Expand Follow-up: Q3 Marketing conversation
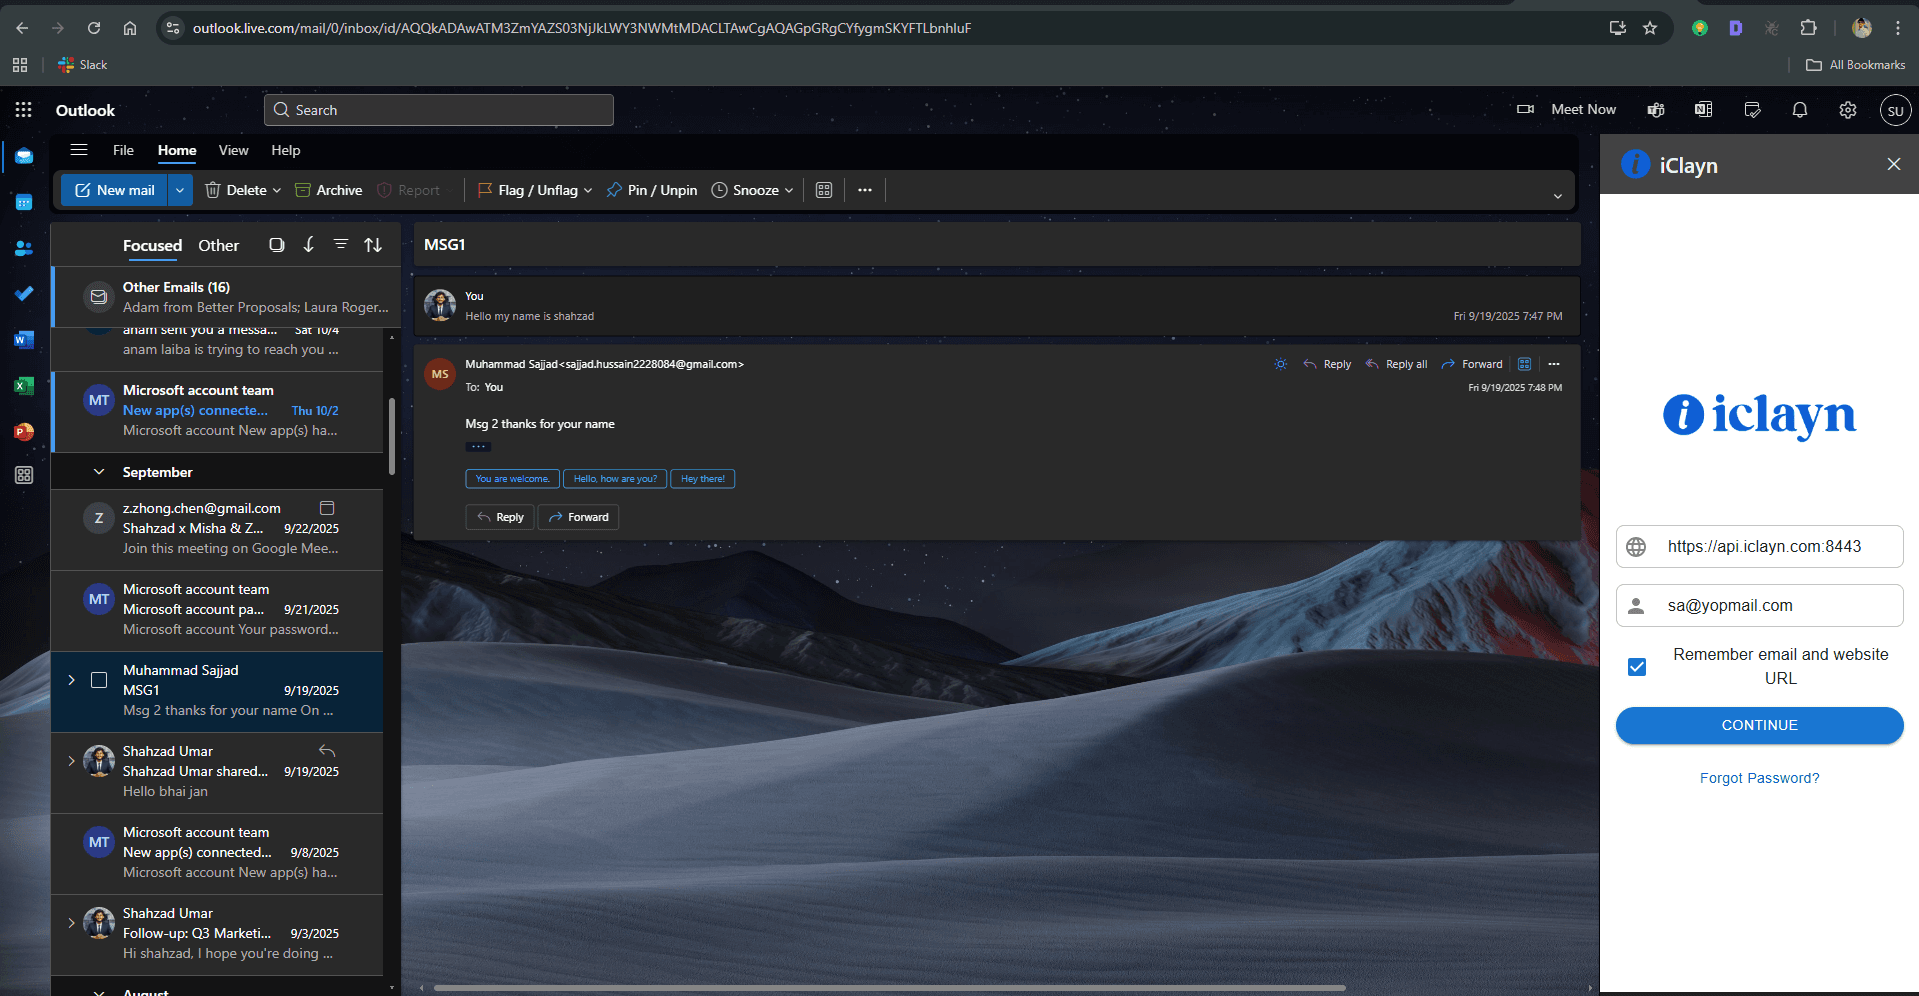This screenshot has width=1919, height=996. (71, 923)
